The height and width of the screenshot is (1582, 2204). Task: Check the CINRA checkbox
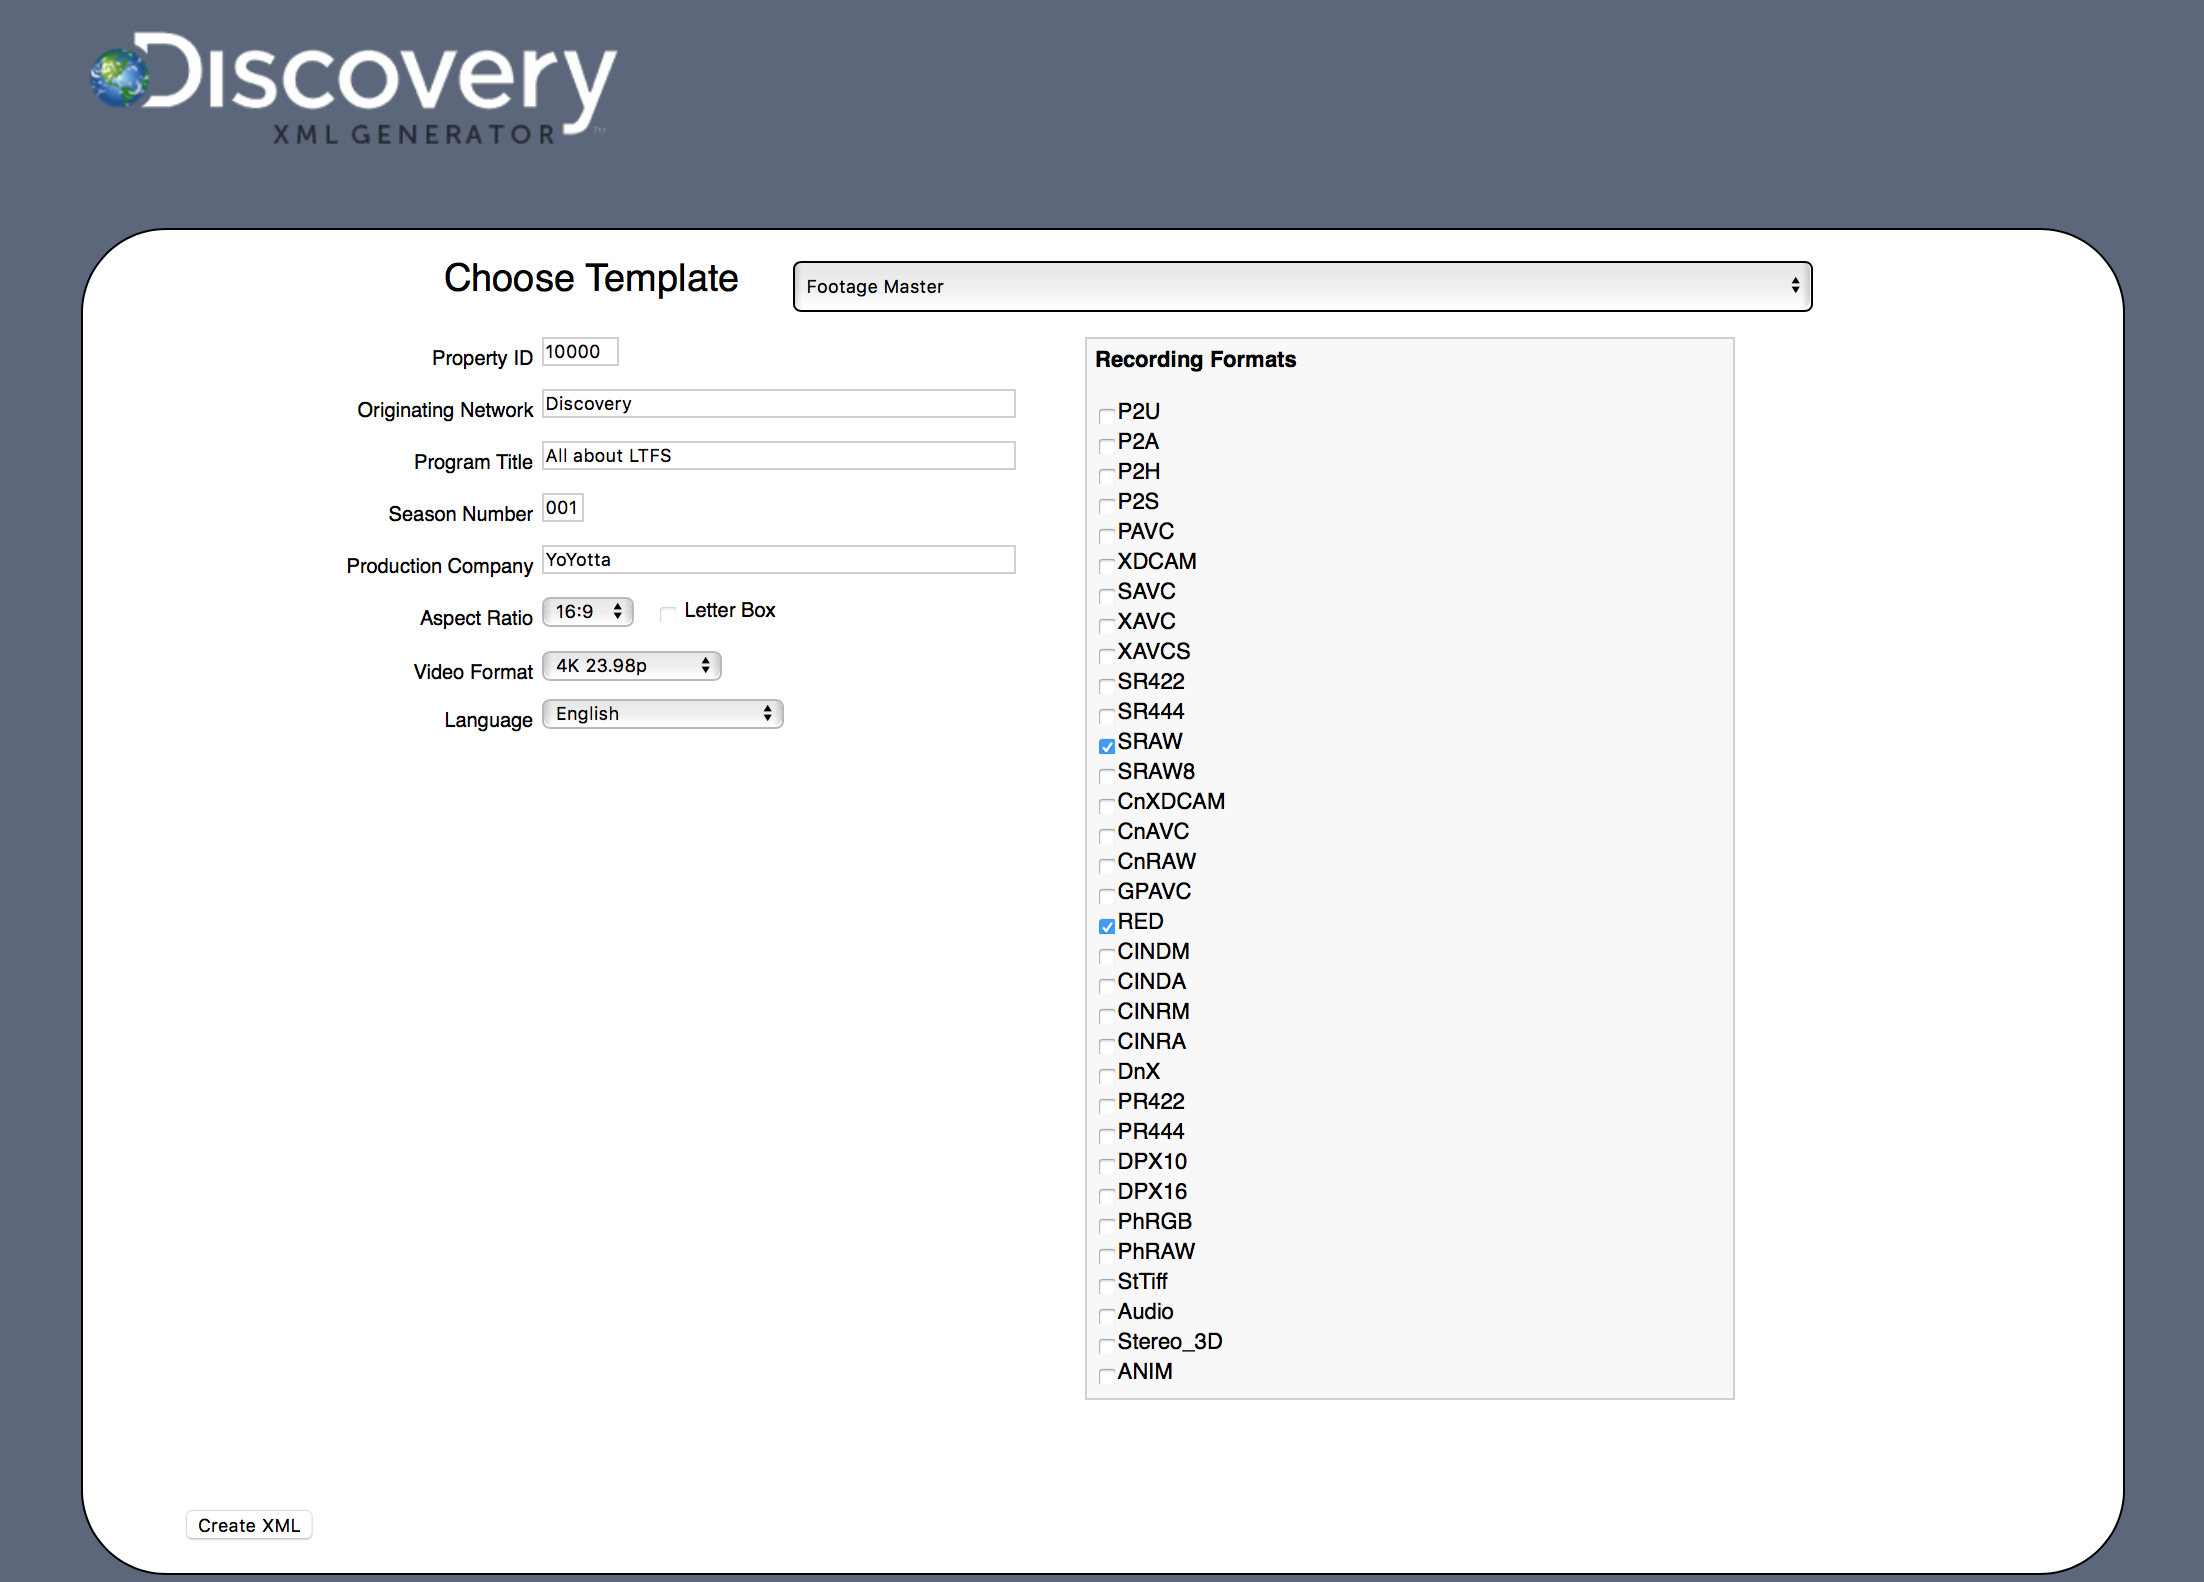click(x=1107, y=1045)
